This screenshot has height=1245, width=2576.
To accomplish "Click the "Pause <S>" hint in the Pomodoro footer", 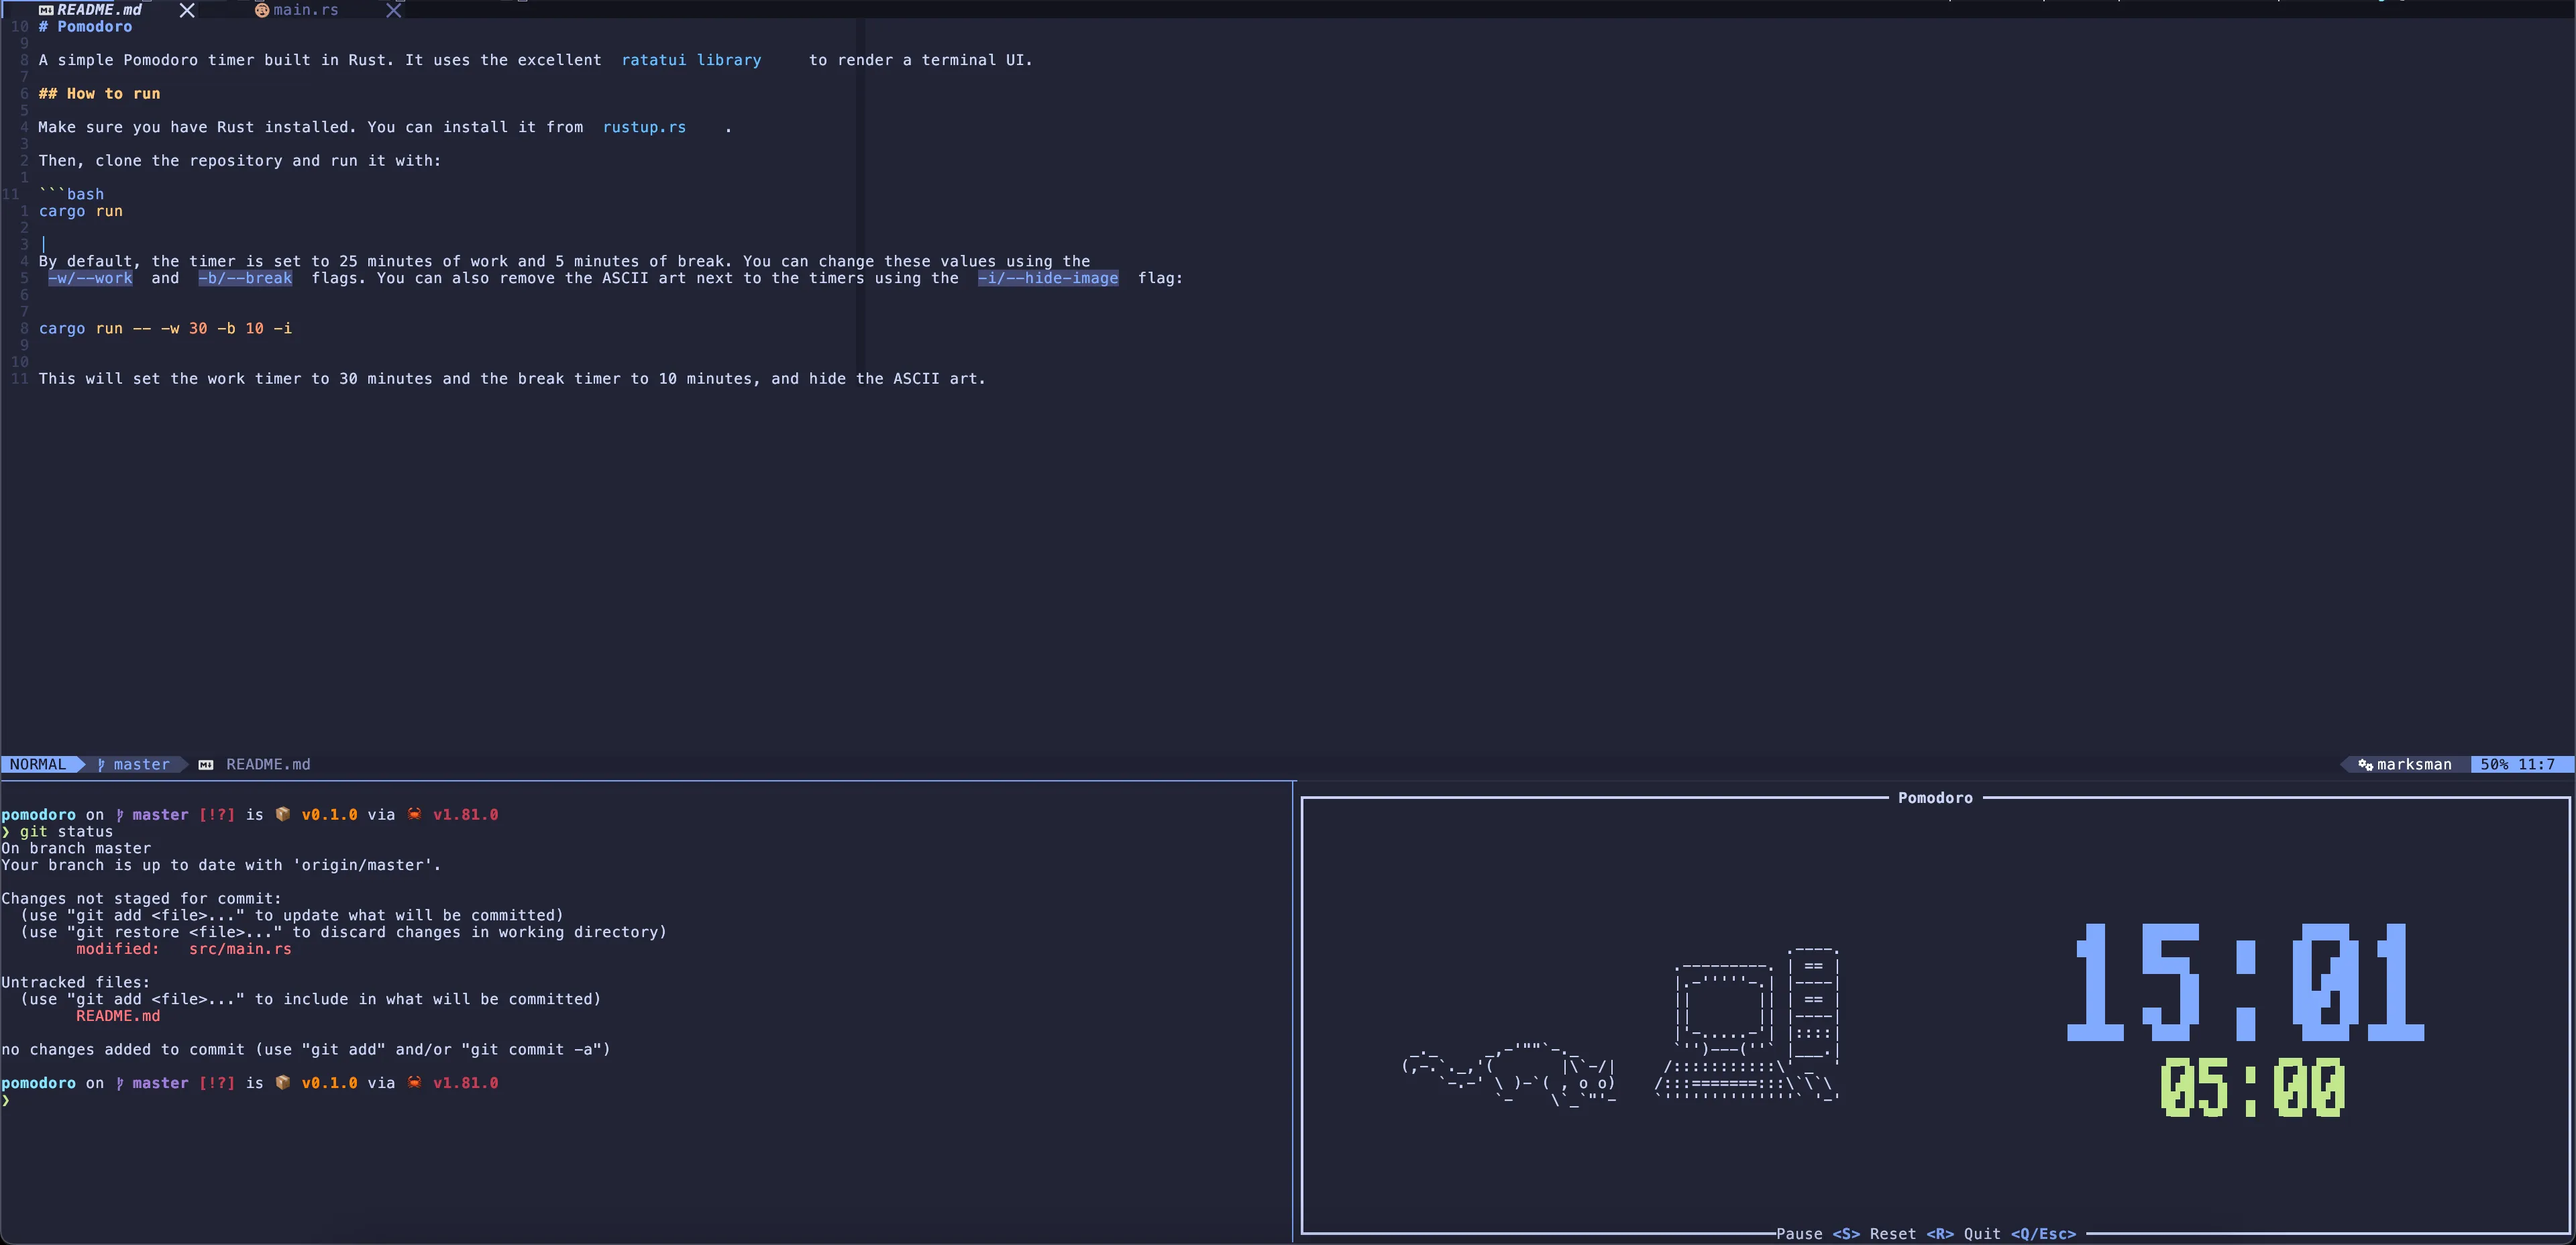I will click(1818, 1234).
